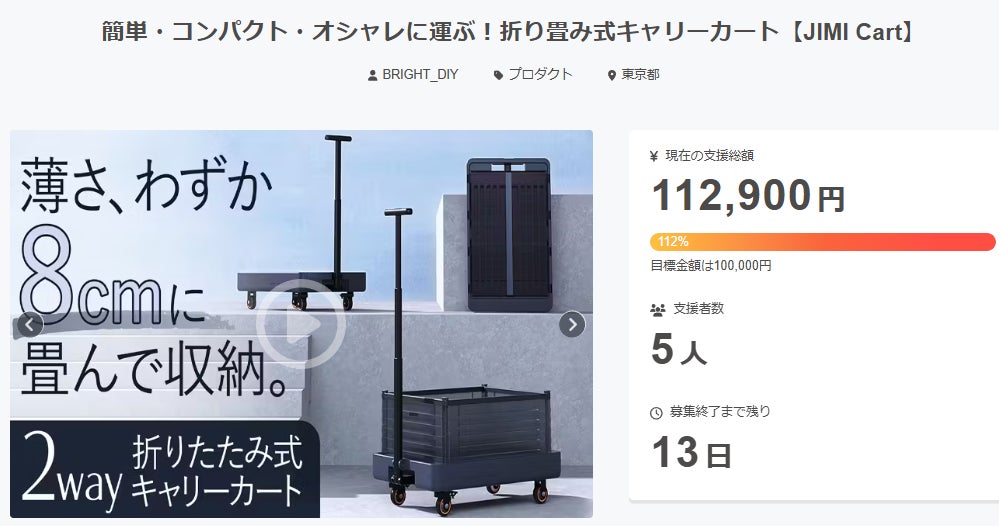Click the 112% funding progress bar
The width and height of the screenshot is (999, 526).
pos(823,242)
